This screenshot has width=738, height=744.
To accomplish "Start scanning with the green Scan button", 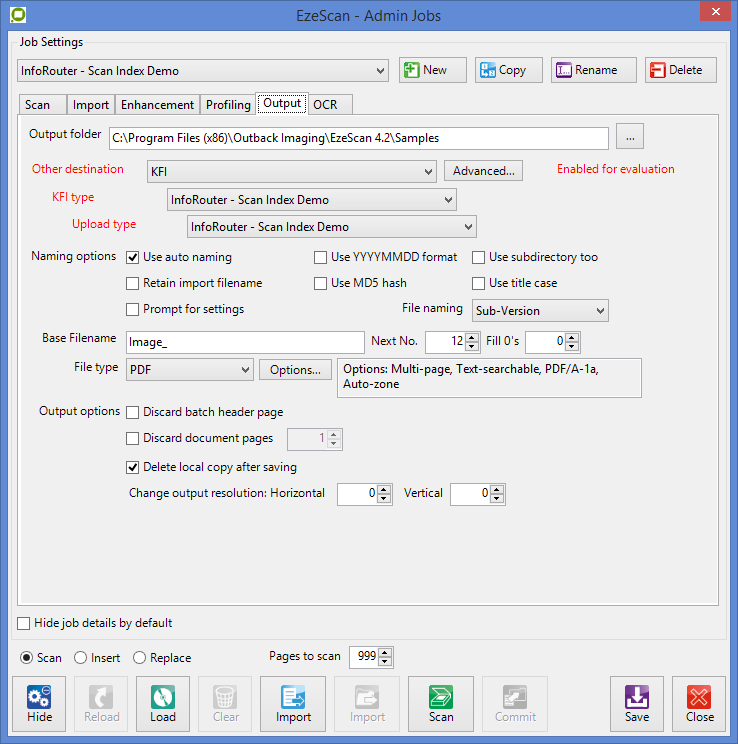I will pyautogui.click(x=440, y=705).
